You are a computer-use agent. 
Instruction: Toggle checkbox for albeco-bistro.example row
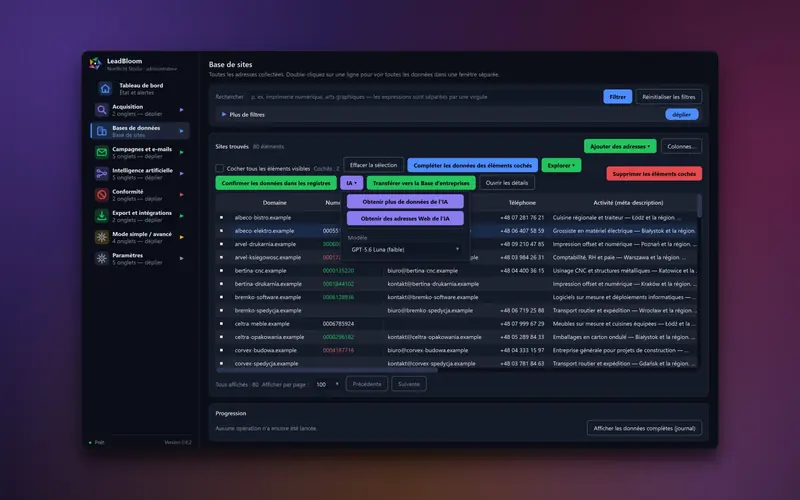pos(221,217)
